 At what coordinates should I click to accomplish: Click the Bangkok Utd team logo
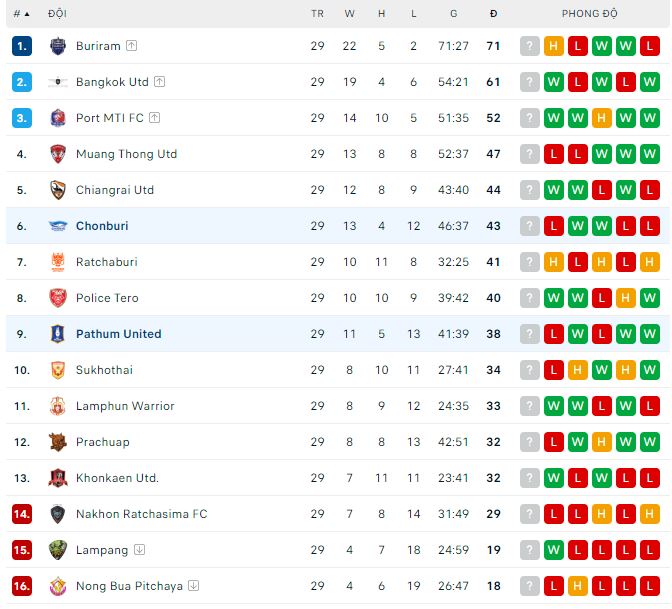point(58,82)
